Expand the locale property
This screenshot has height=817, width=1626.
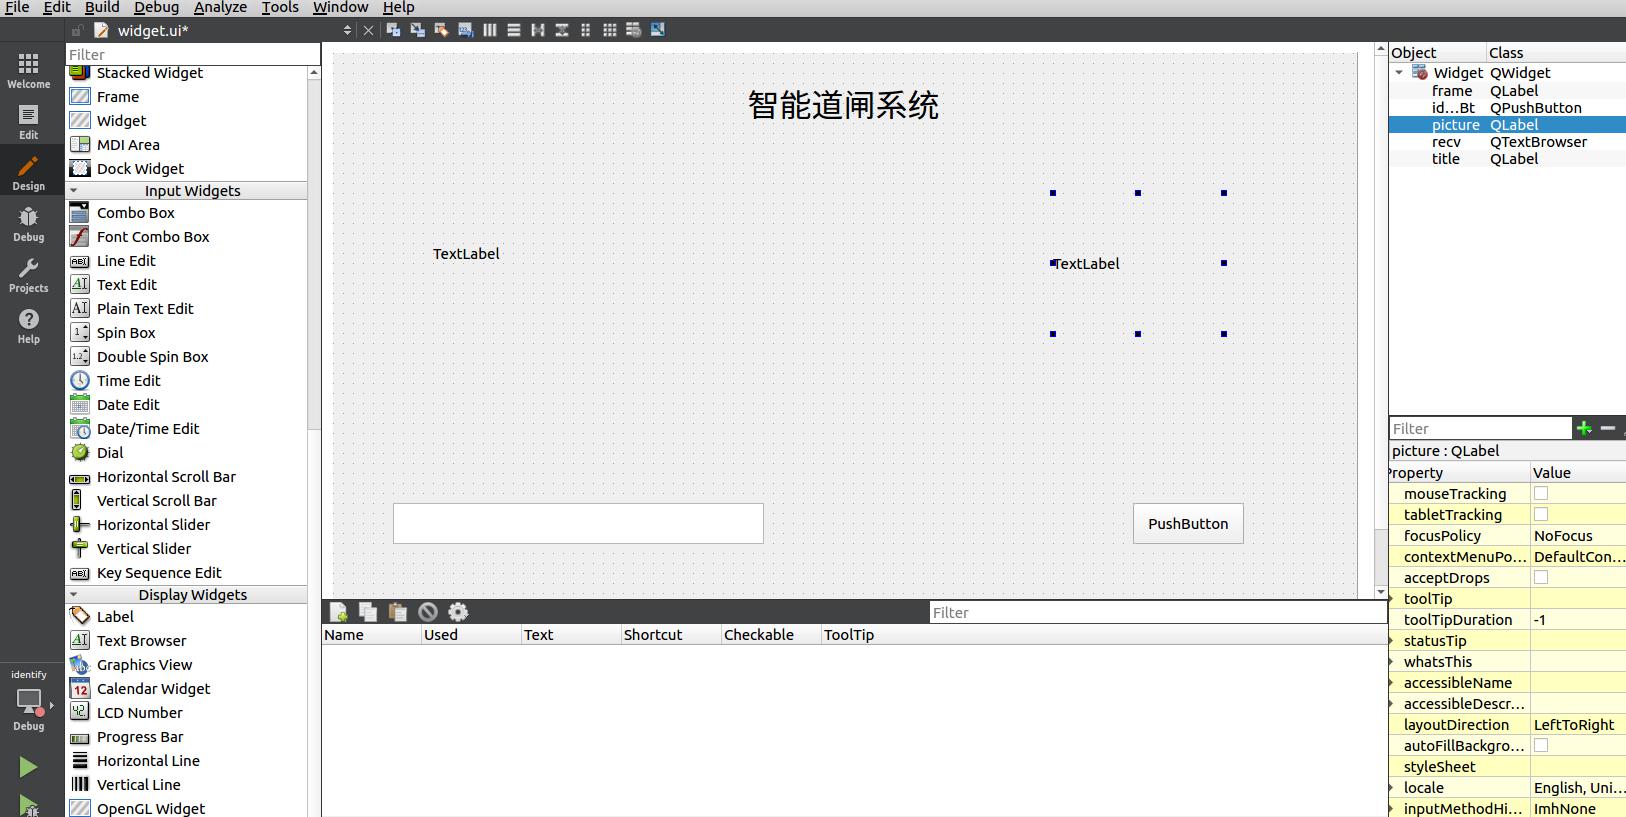click(x=1392, y=787)
